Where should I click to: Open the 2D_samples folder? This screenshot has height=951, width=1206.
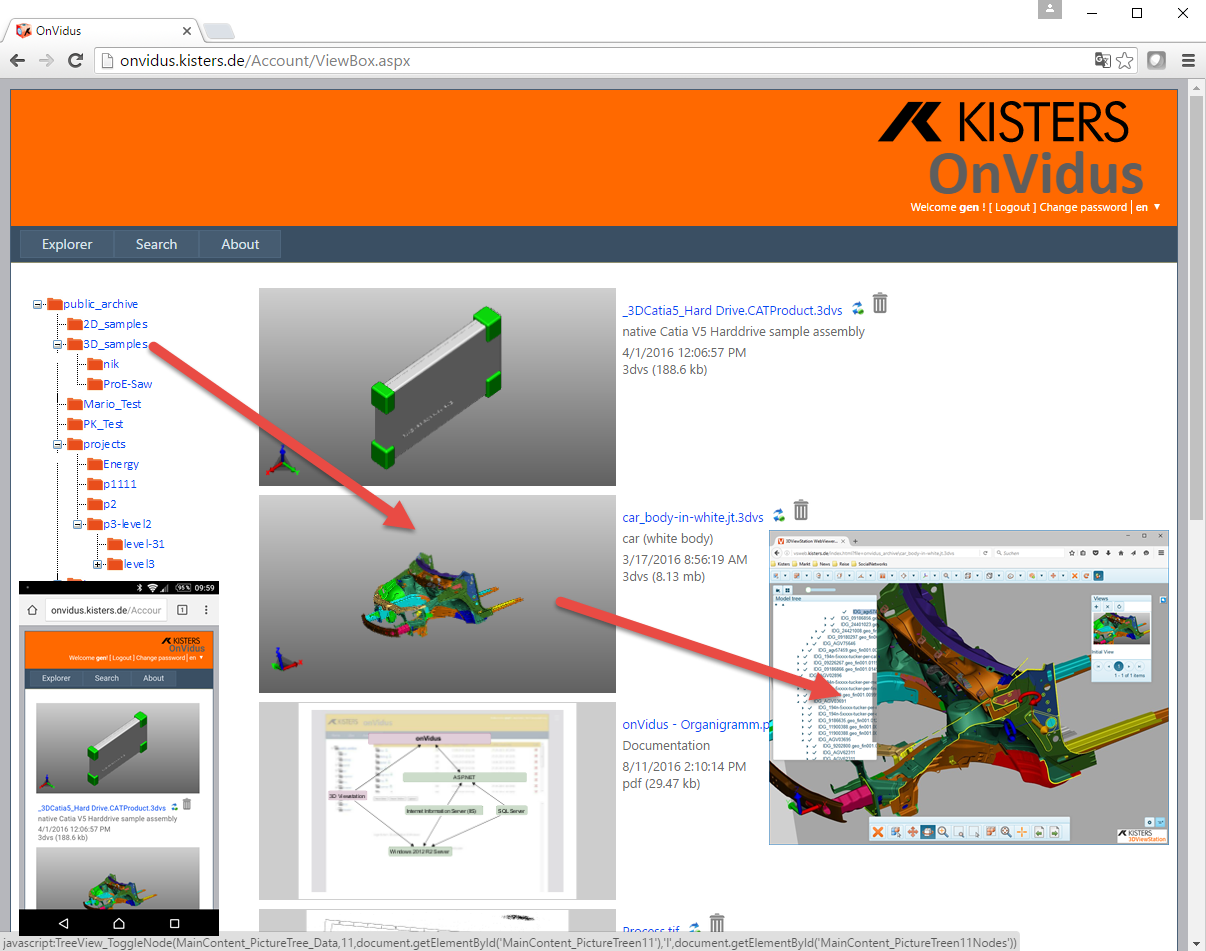tap(115, 324)
